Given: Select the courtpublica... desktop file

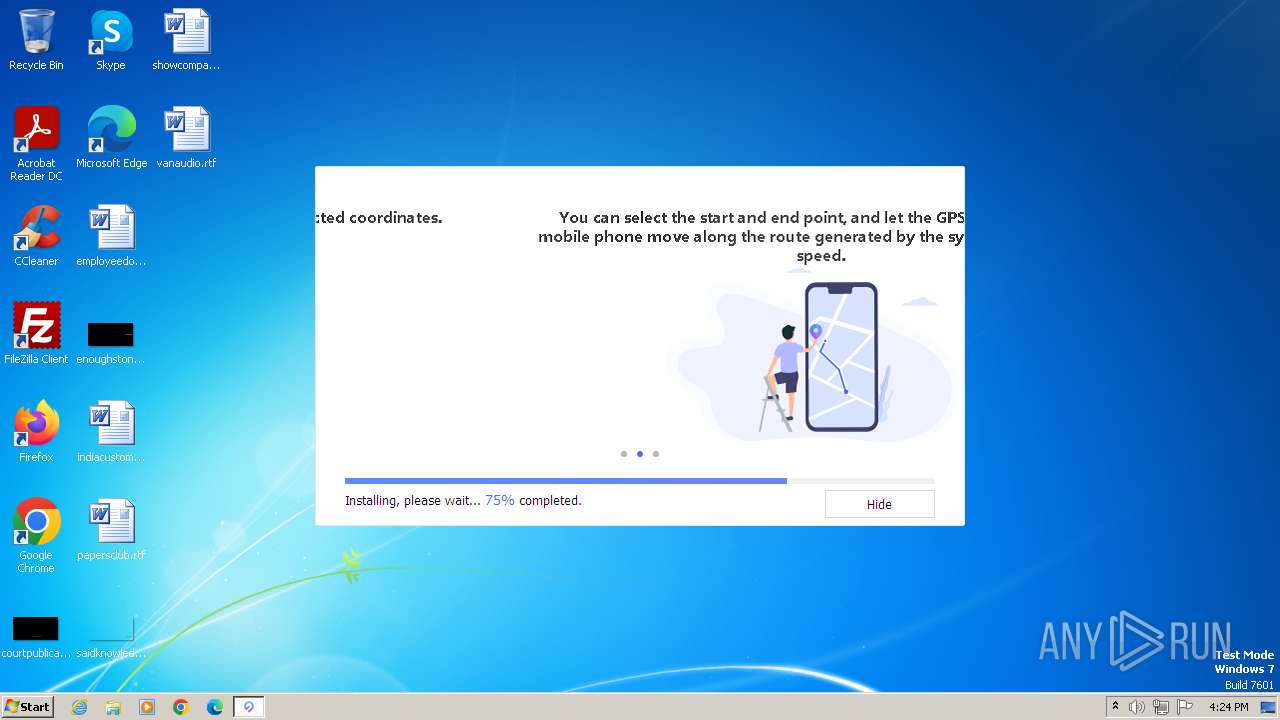Looking at the screenshot, I should 36,637.
